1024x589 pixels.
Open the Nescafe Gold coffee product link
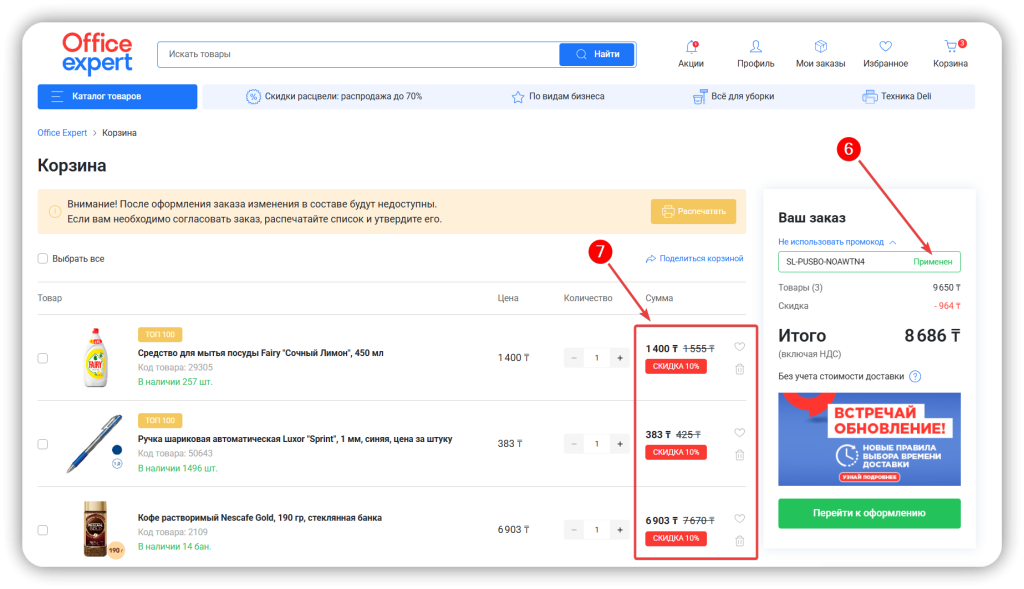pyautogui.click(x=260, y=518)
